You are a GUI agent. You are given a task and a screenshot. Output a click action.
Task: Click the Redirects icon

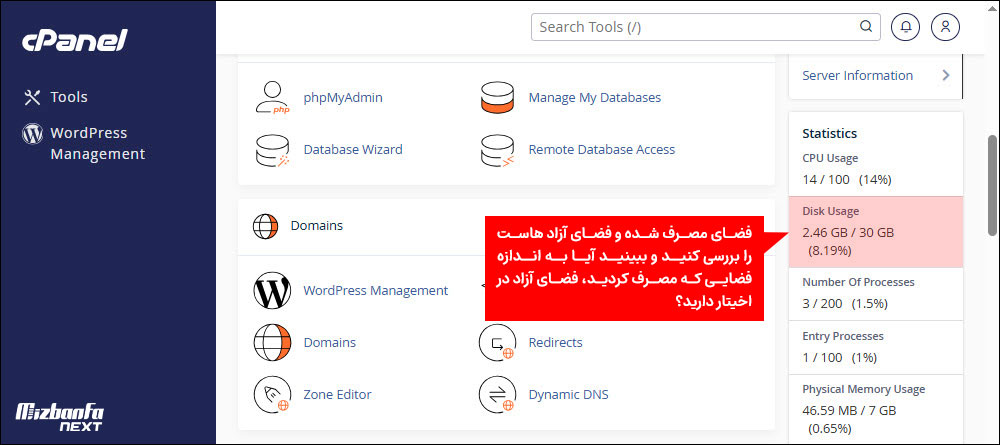[x=497, y=343]
